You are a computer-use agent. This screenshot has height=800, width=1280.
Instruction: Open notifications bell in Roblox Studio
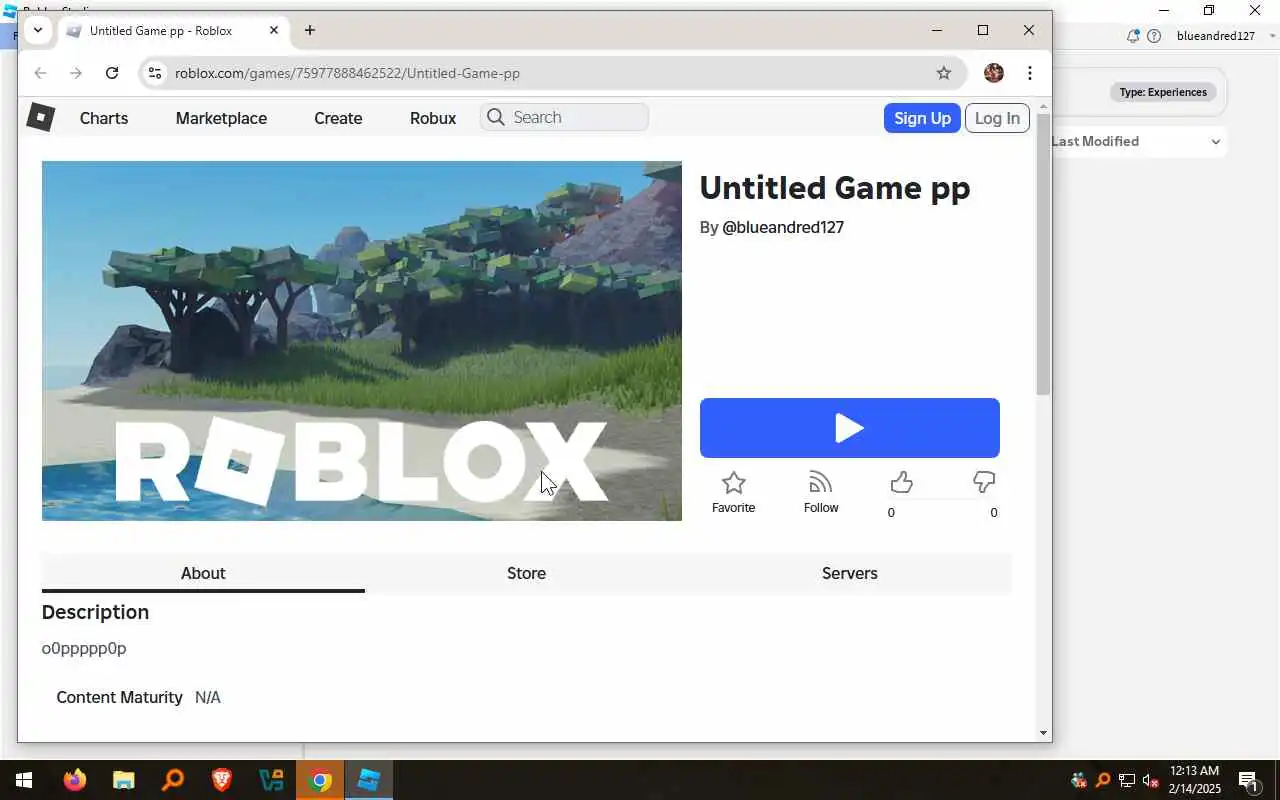point(1133,36)
